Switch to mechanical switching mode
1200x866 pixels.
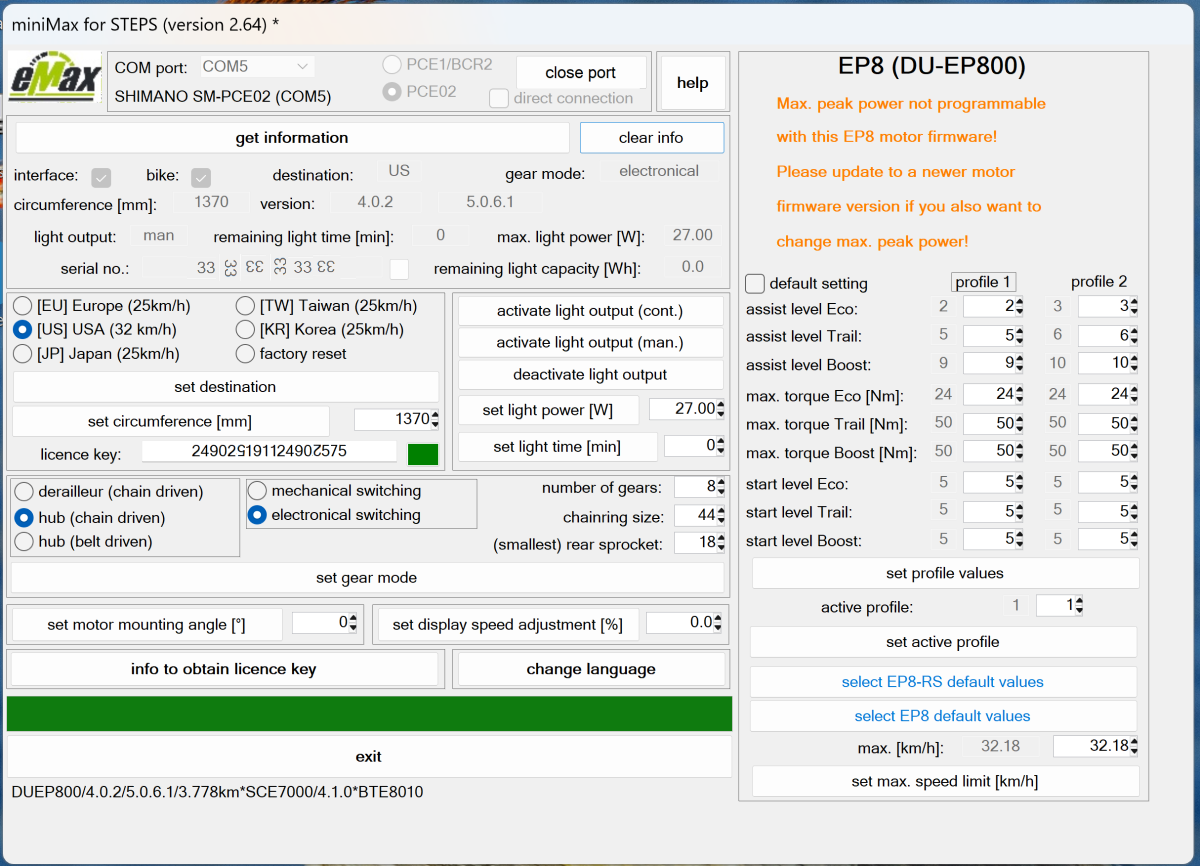(257, 490)
